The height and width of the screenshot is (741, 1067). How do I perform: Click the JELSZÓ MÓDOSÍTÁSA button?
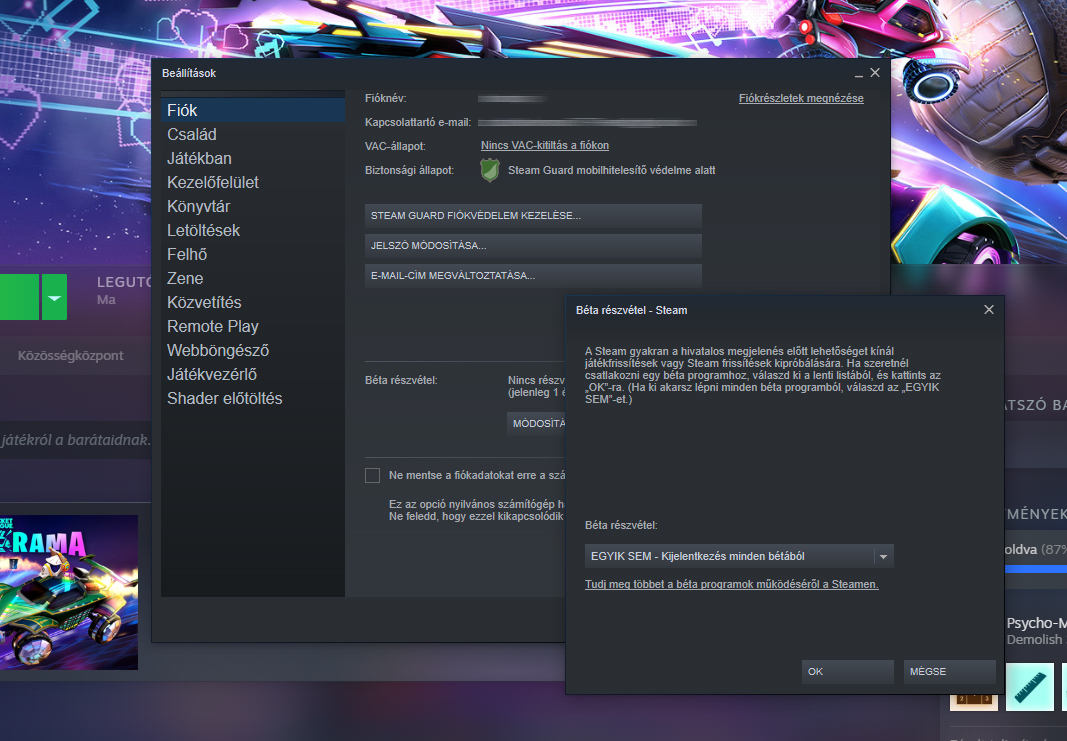pyautogui.click(x=533, y=246)
